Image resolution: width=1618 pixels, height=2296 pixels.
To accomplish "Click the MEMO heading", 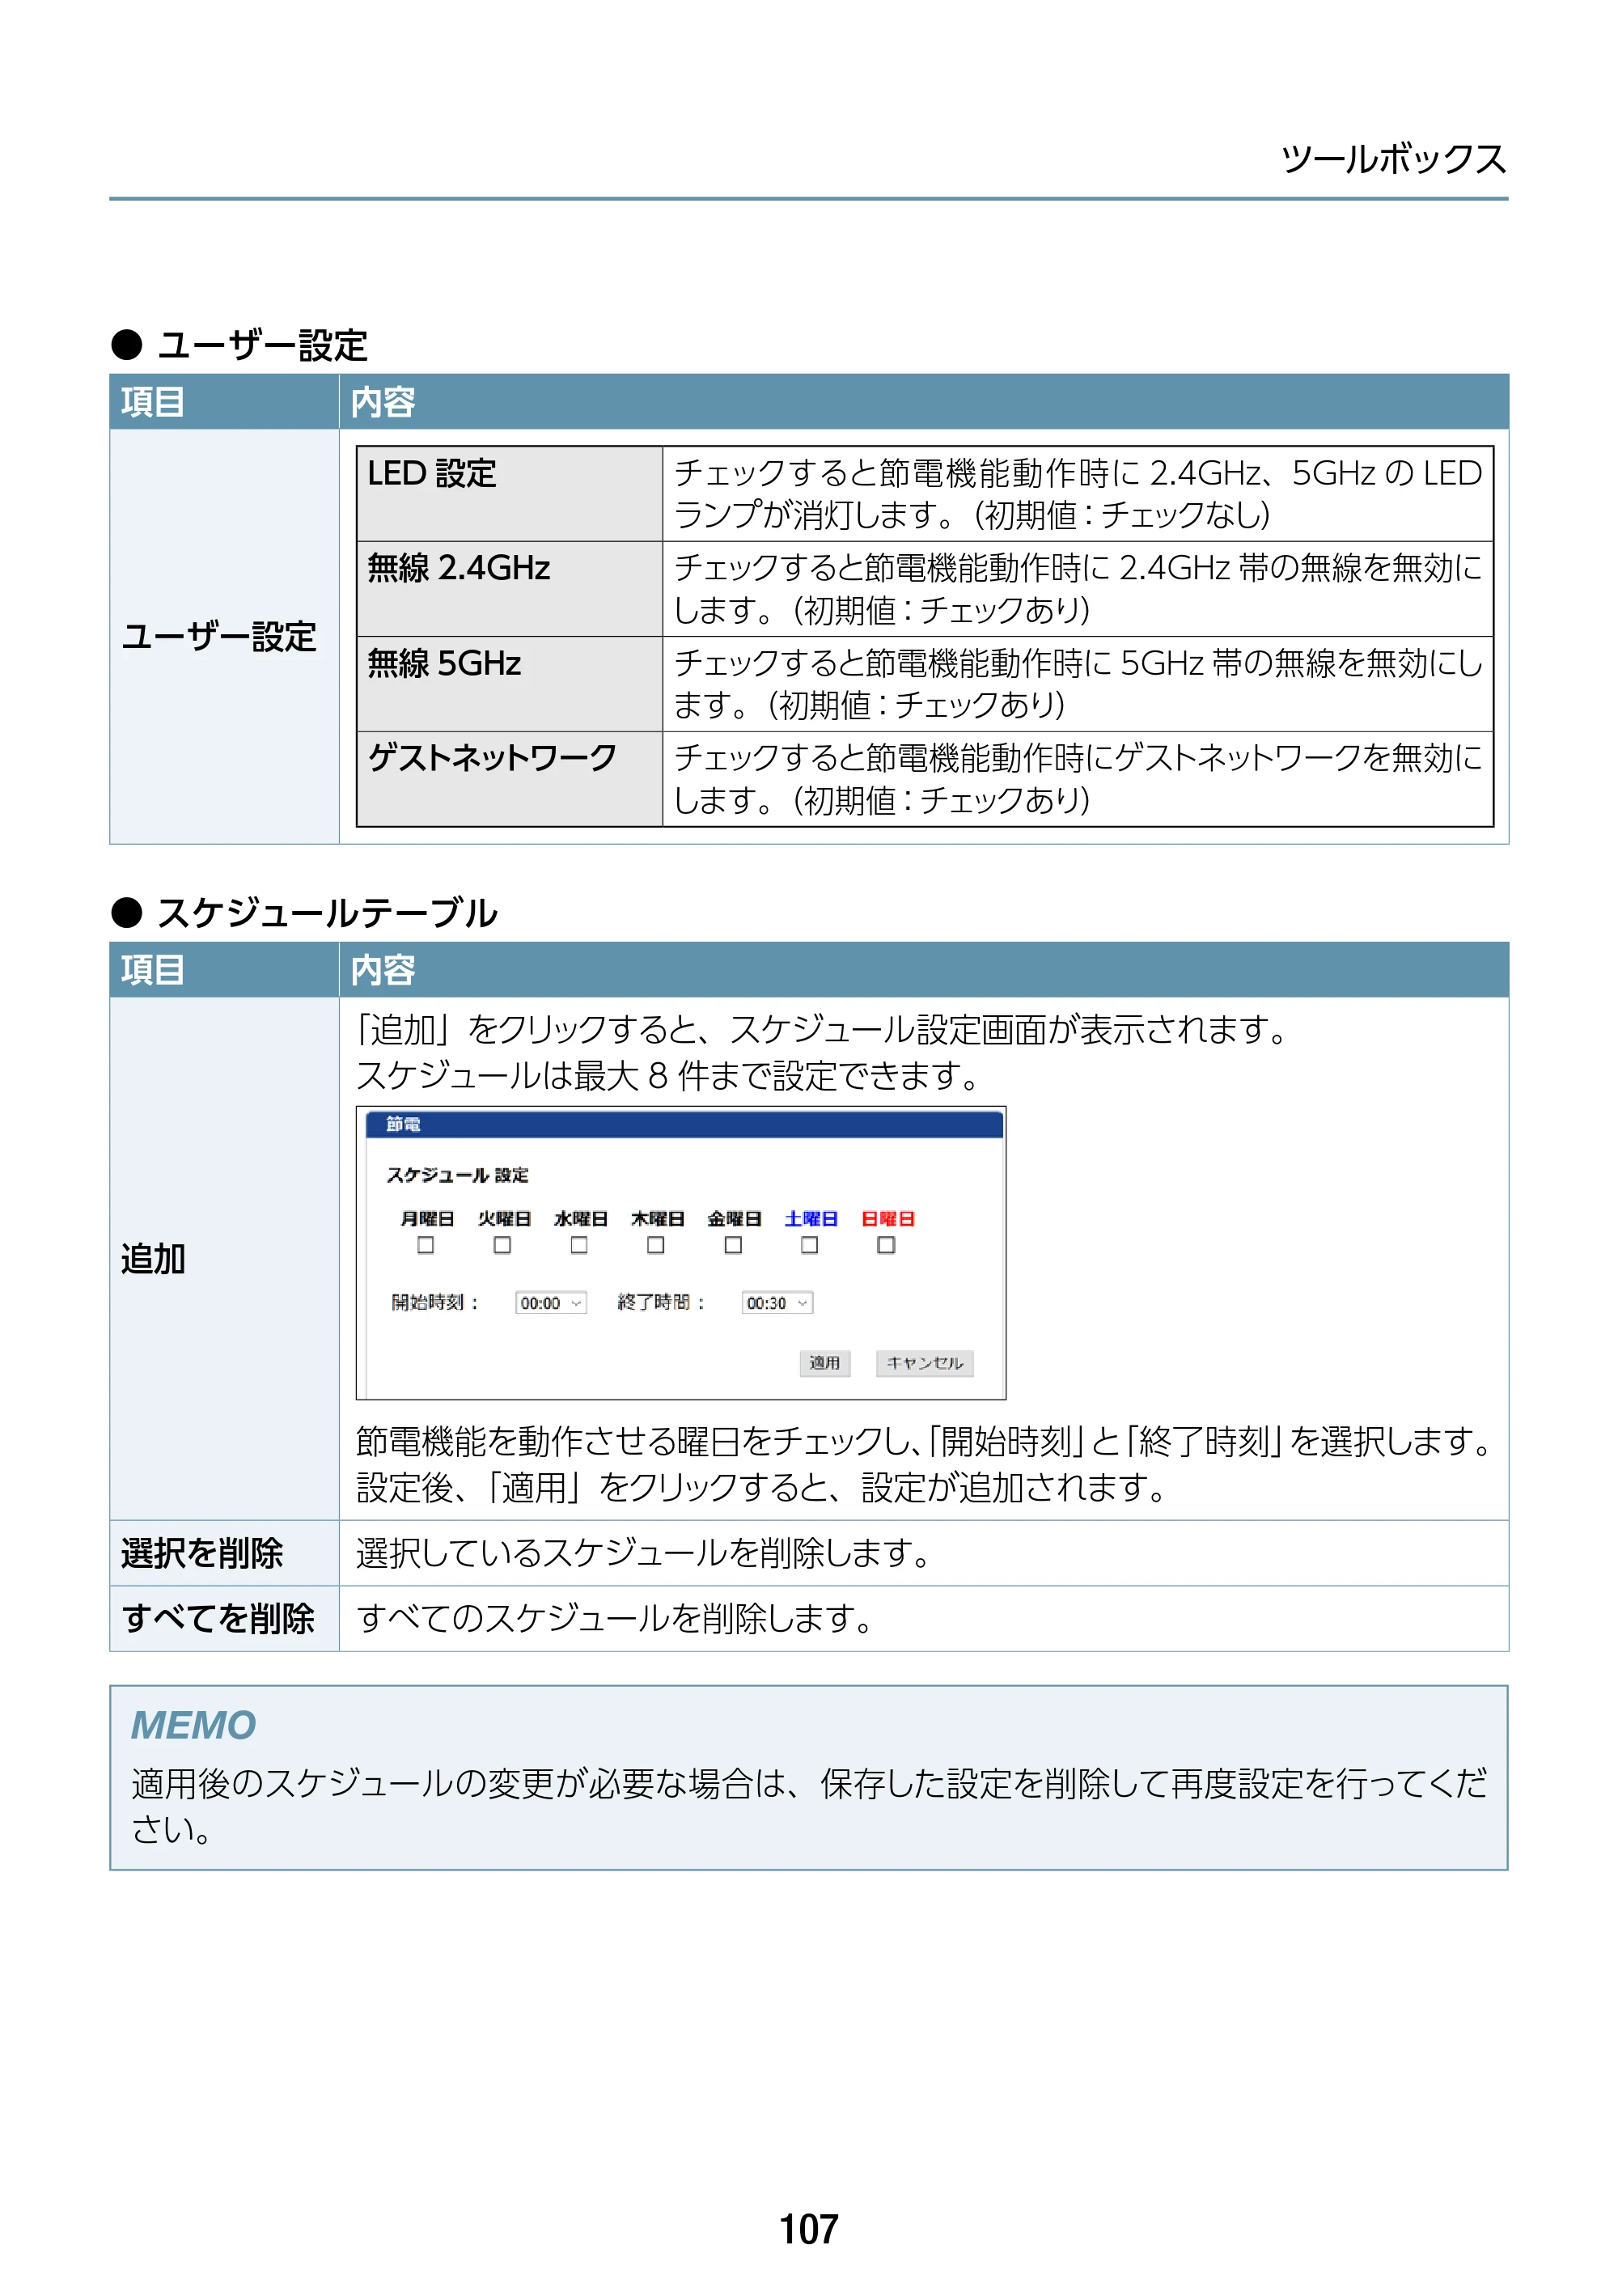I will click(194, 1726).
